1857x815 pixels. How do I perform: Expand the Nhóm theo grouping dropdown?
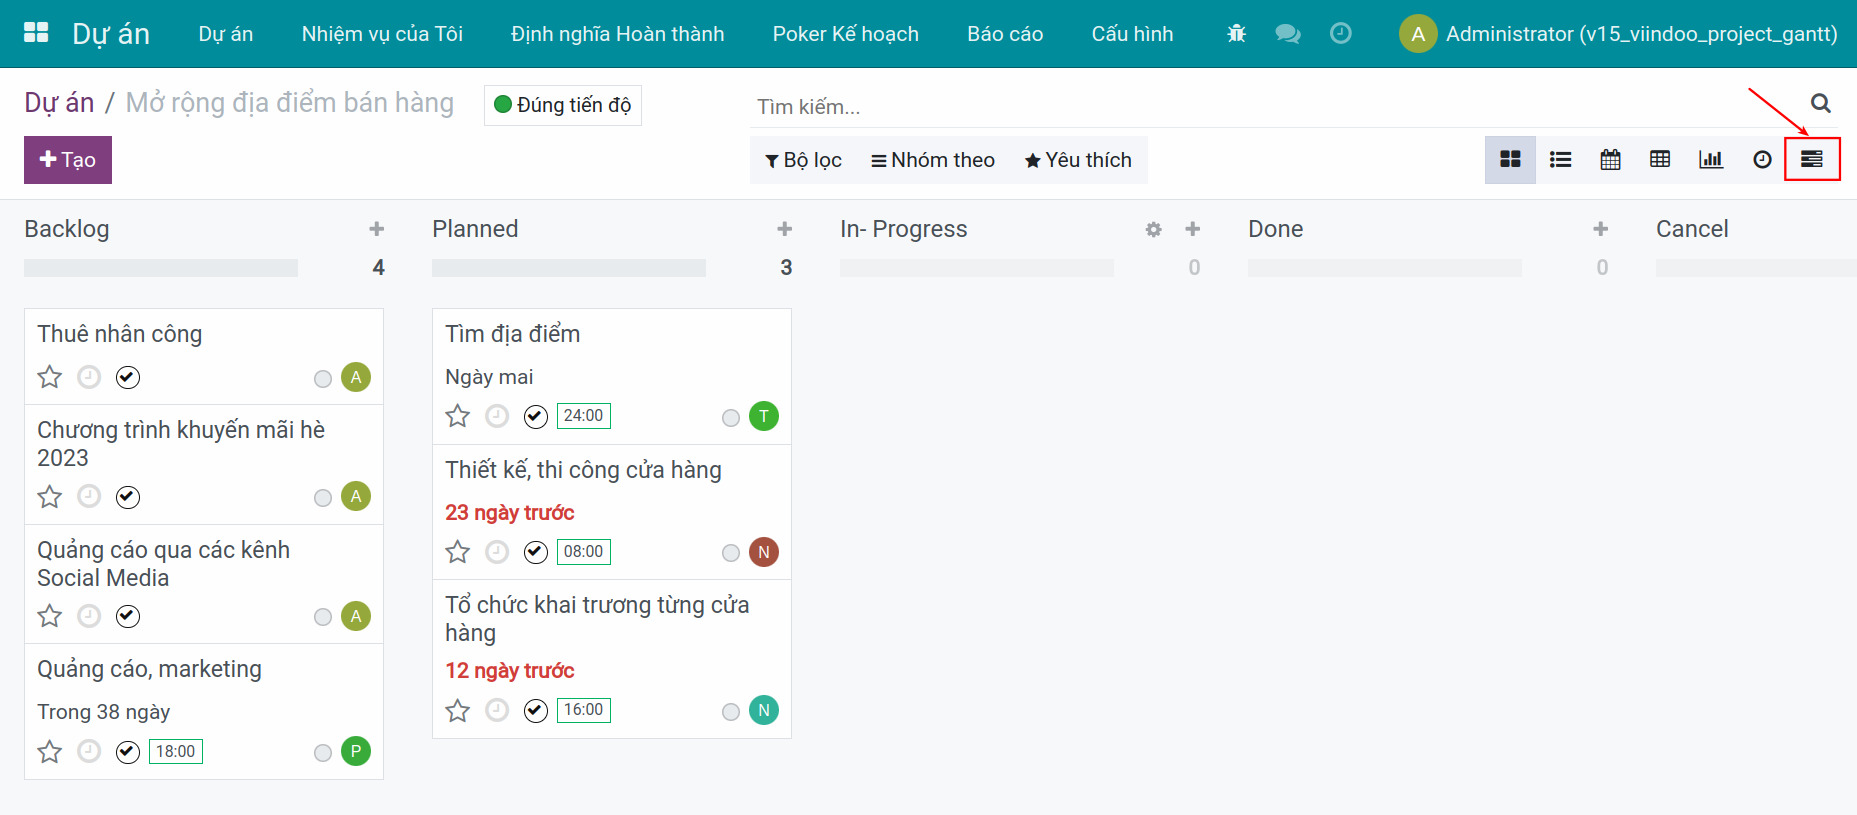[933, 160]
